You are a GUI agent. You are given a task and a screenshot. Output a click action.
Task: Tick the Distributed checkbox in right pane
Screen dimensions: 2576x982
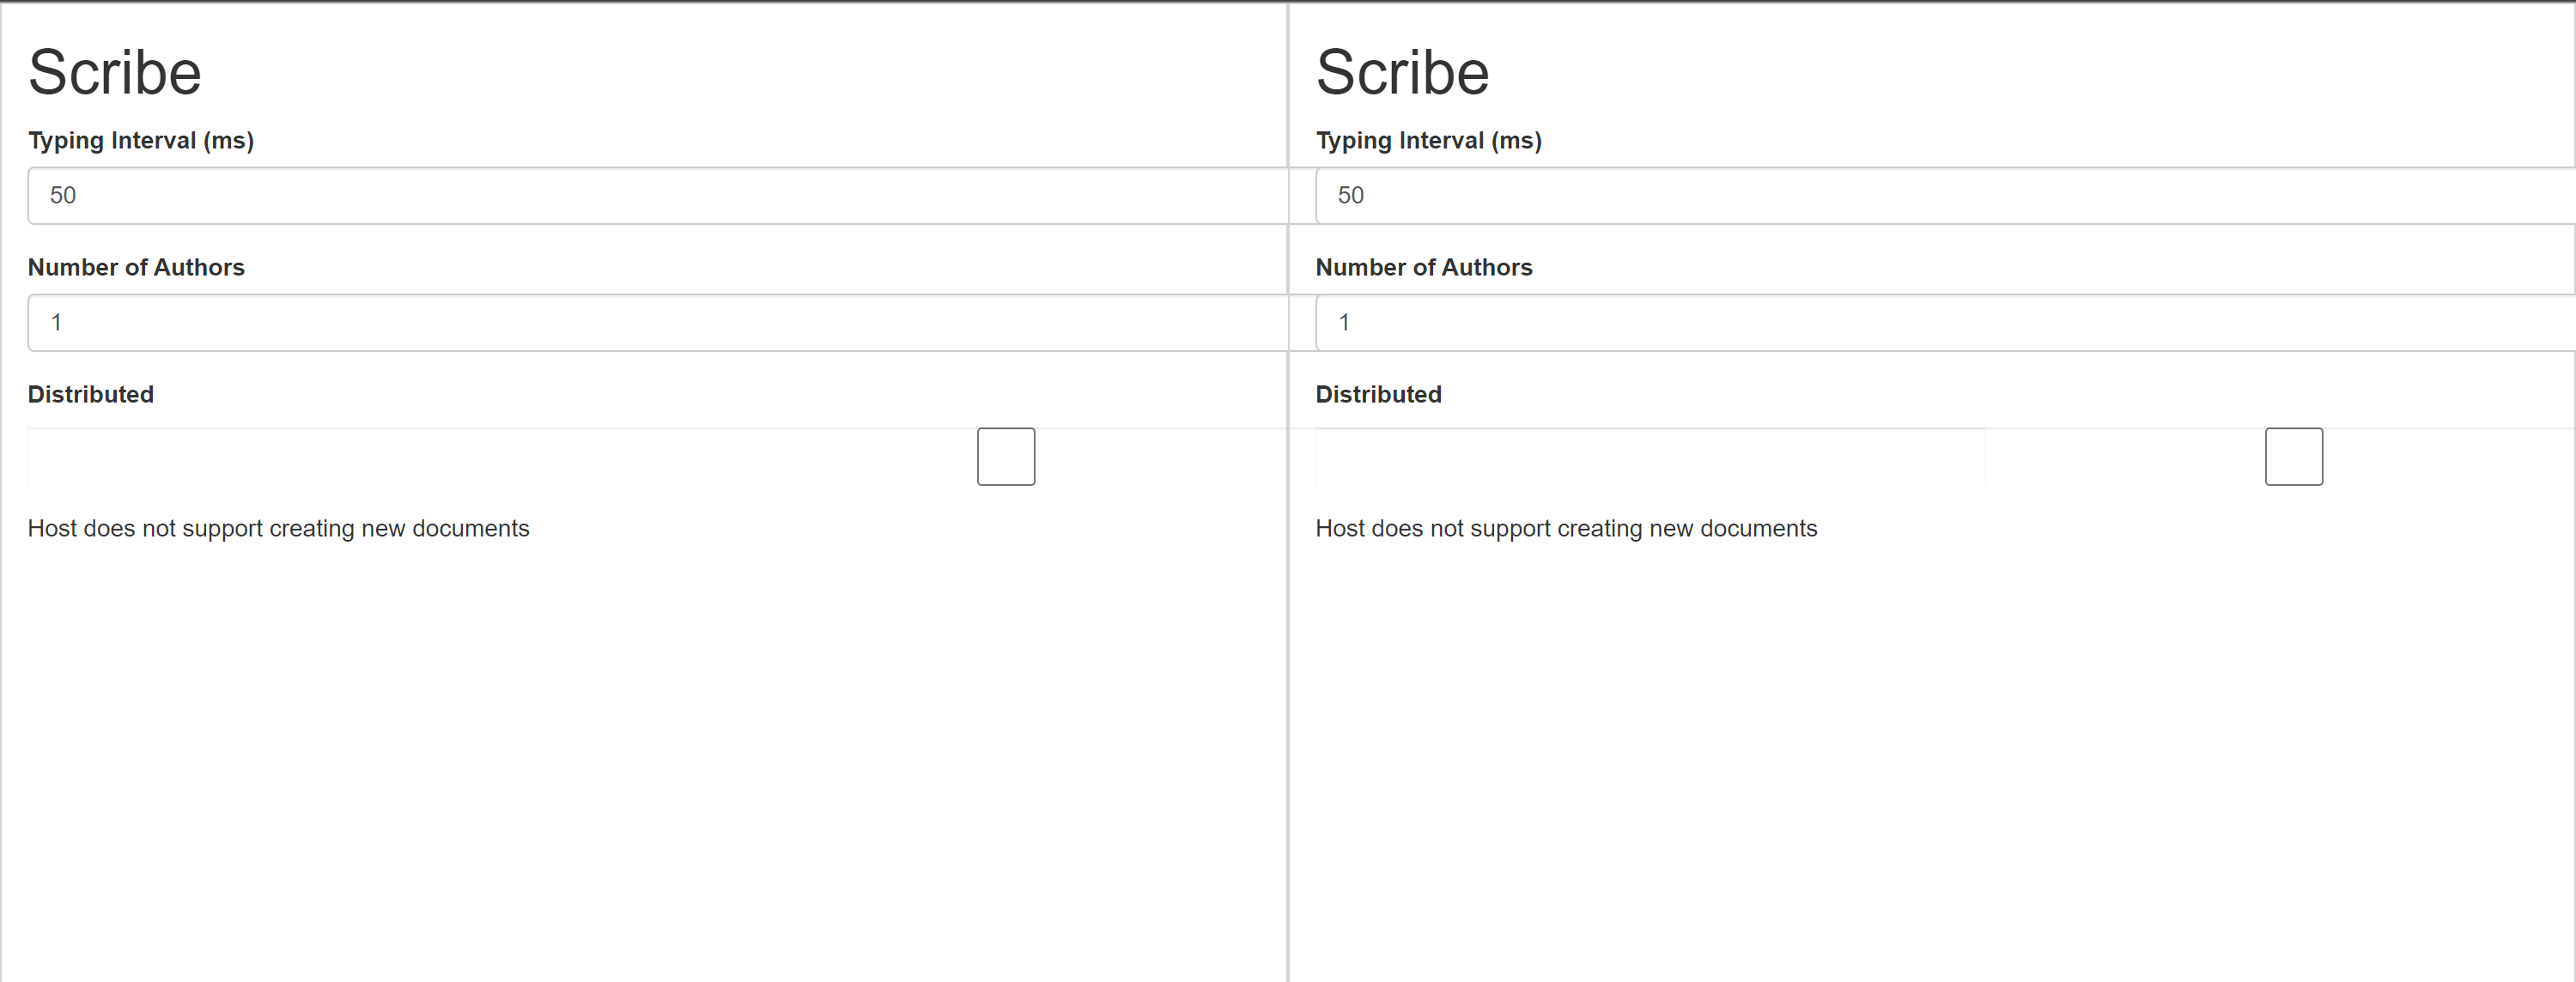[2294, 457]
